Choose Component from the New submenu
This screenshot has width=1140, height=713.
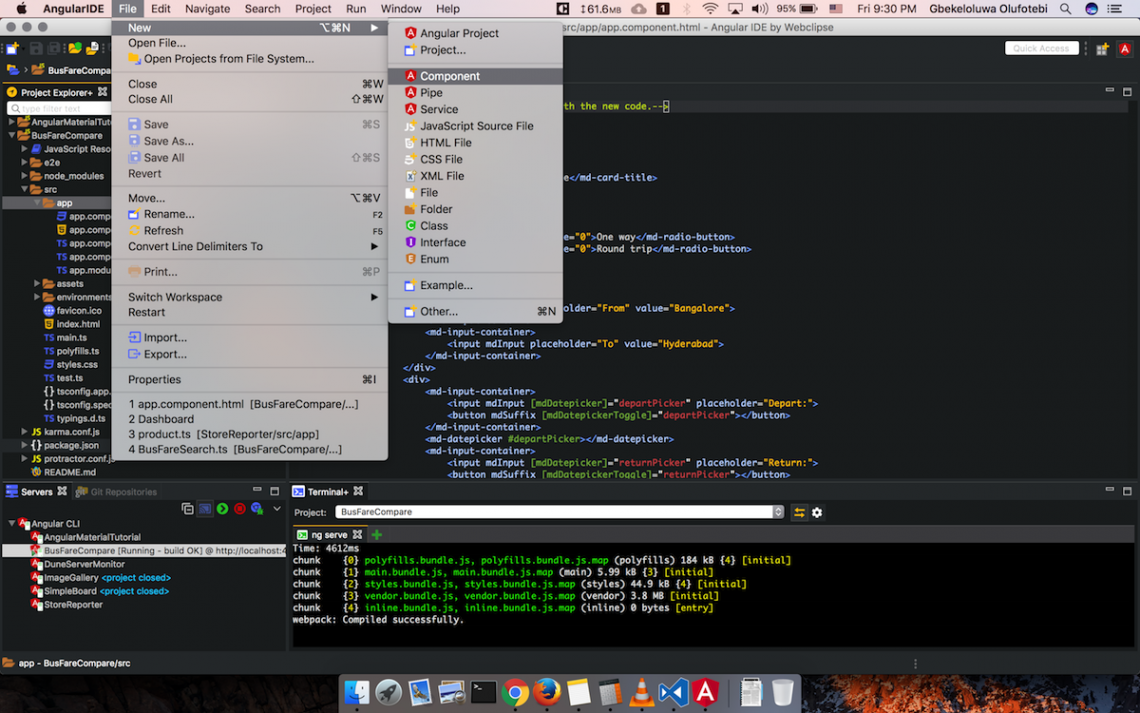(x=449, y=76)
